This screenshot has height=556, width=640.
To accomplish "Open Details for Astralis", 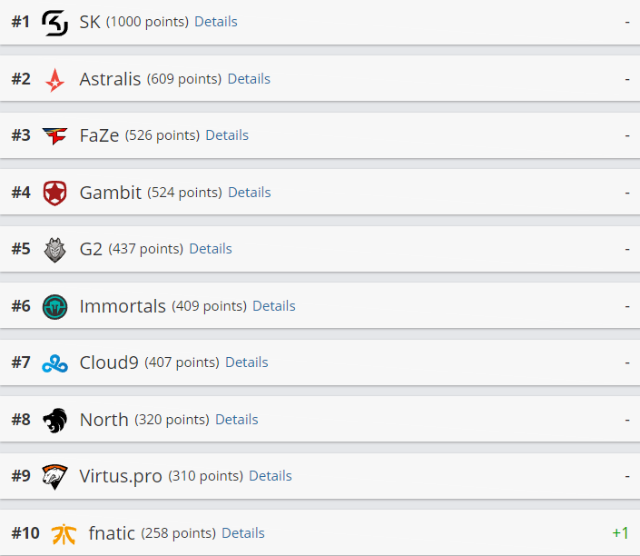I will 249,79.
